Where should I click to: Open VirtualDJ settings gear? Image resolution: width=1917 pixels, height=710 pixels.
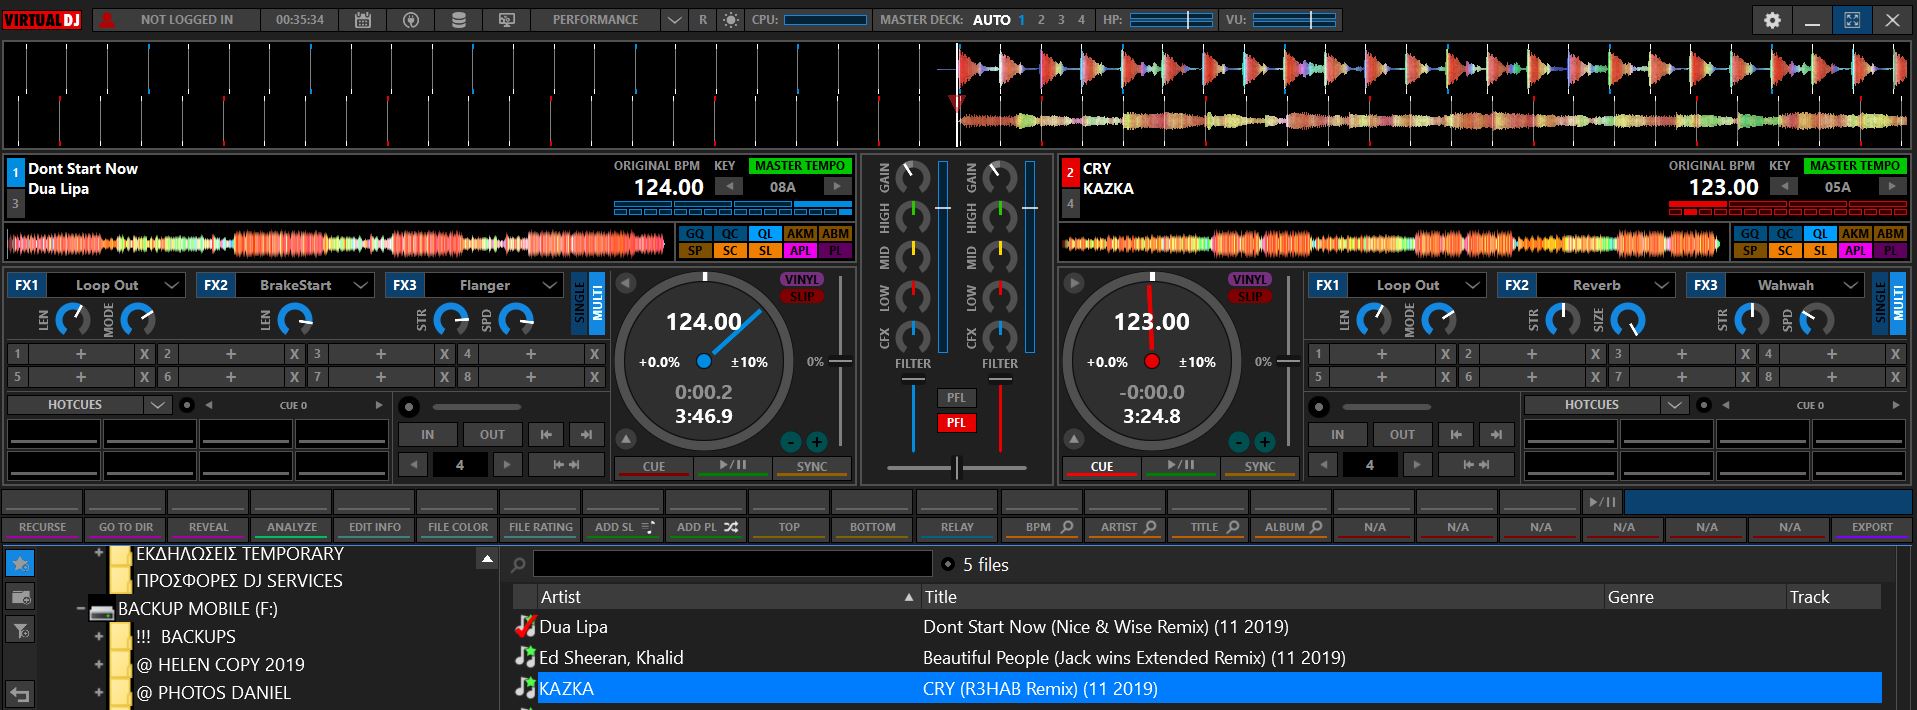[1772, 20]
